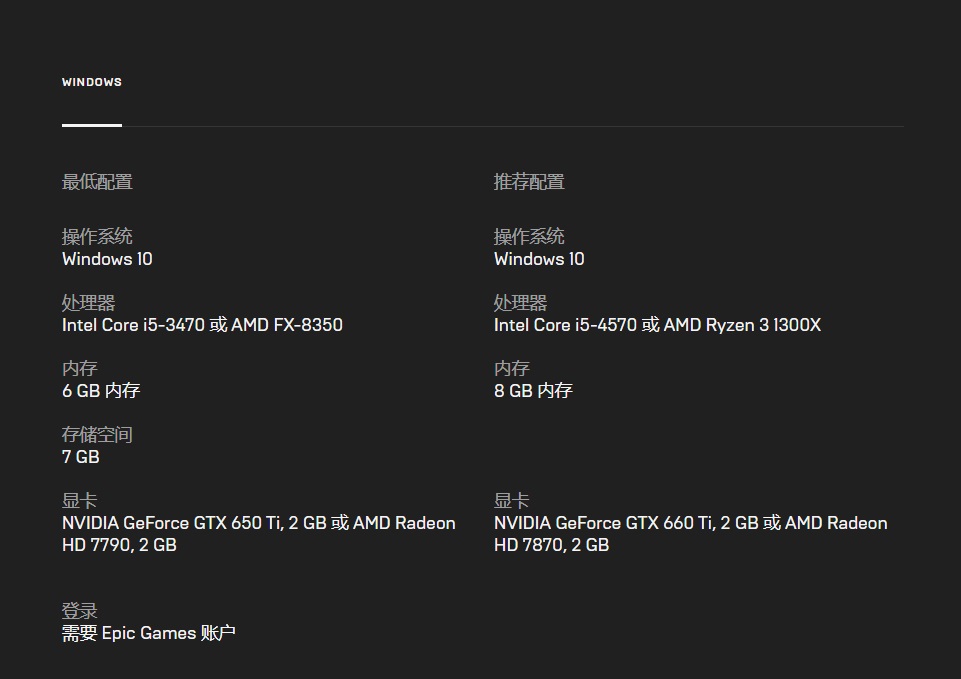Click the 需要 Epic Games 账户 text
The image size is (961, 679).
click(149, 633)
